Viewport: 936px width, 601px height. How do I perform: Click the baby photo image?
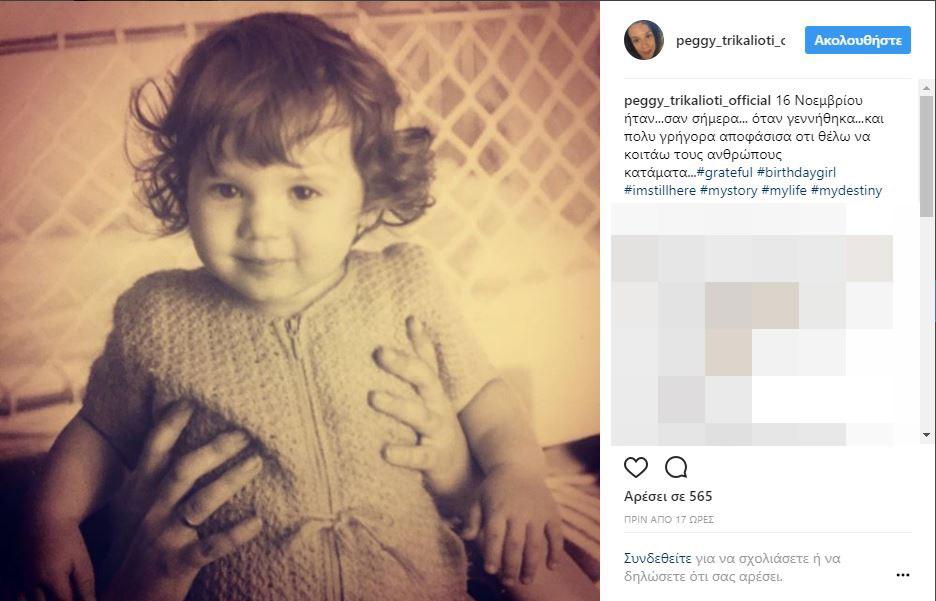tap(300, 301)
